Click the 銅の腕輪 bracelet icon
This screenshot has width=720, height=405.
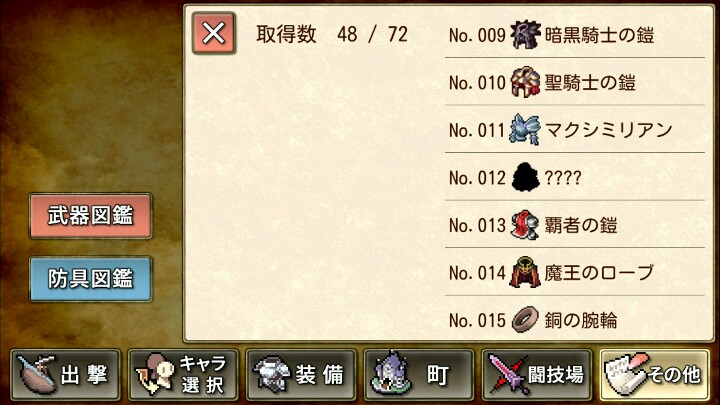click(525, 320)
